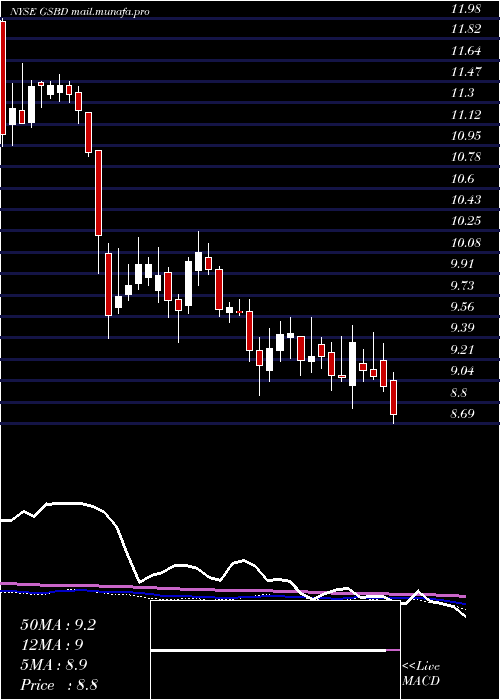Click the 10.6 price axis label
This screenshot has width=500, height=700.
point(462,179)
